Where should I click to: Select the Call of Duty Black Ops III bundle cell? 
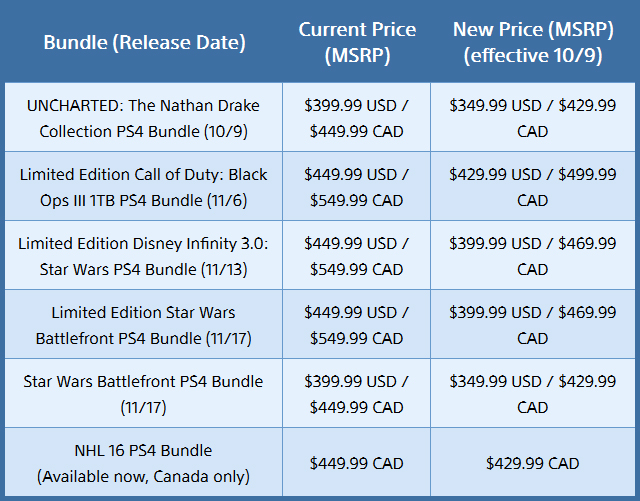pyautogui.click(x=144, y=186)
